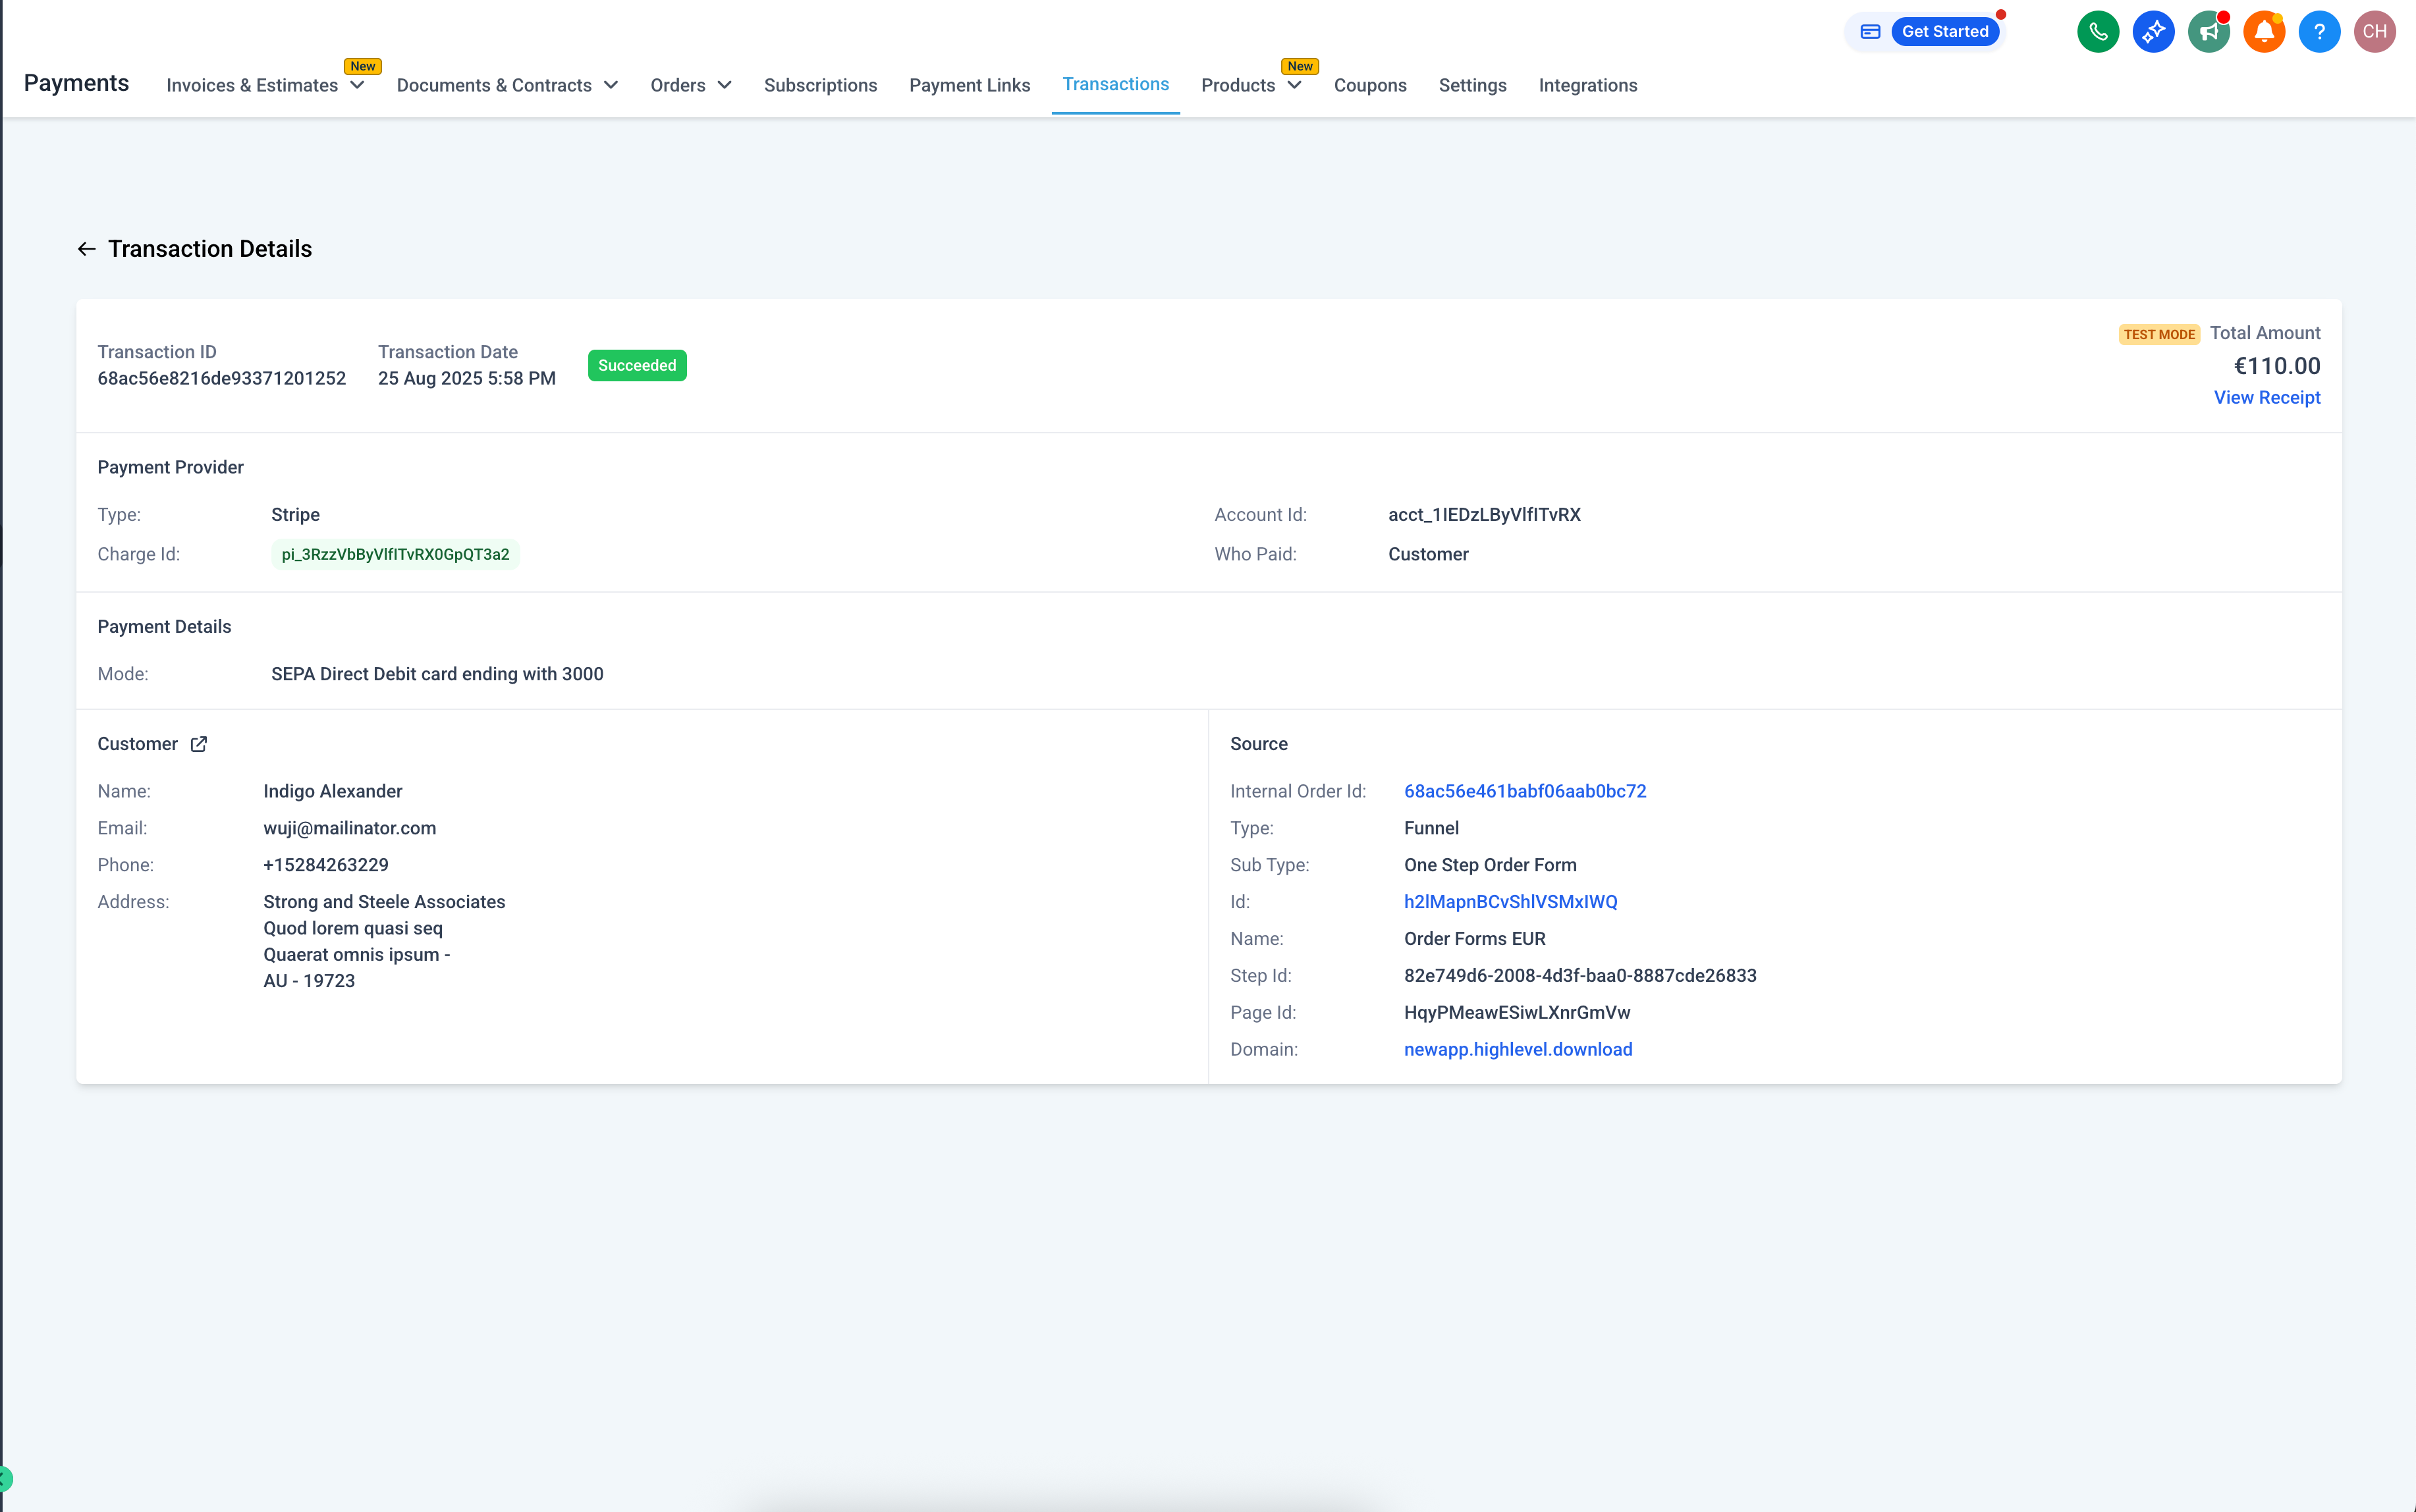Click the New badge above Products
Viewport: 2416px width, 1512px height.
[x=1299, y=66]
